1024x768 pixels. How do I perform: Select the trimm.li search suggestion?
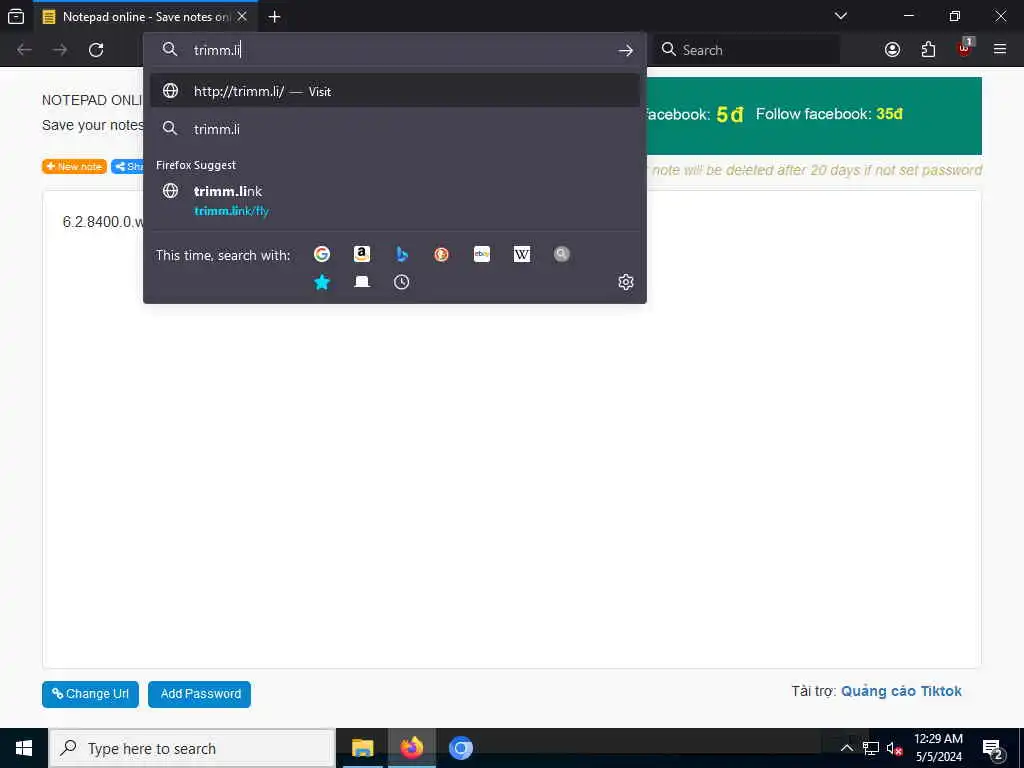(395, 129)
